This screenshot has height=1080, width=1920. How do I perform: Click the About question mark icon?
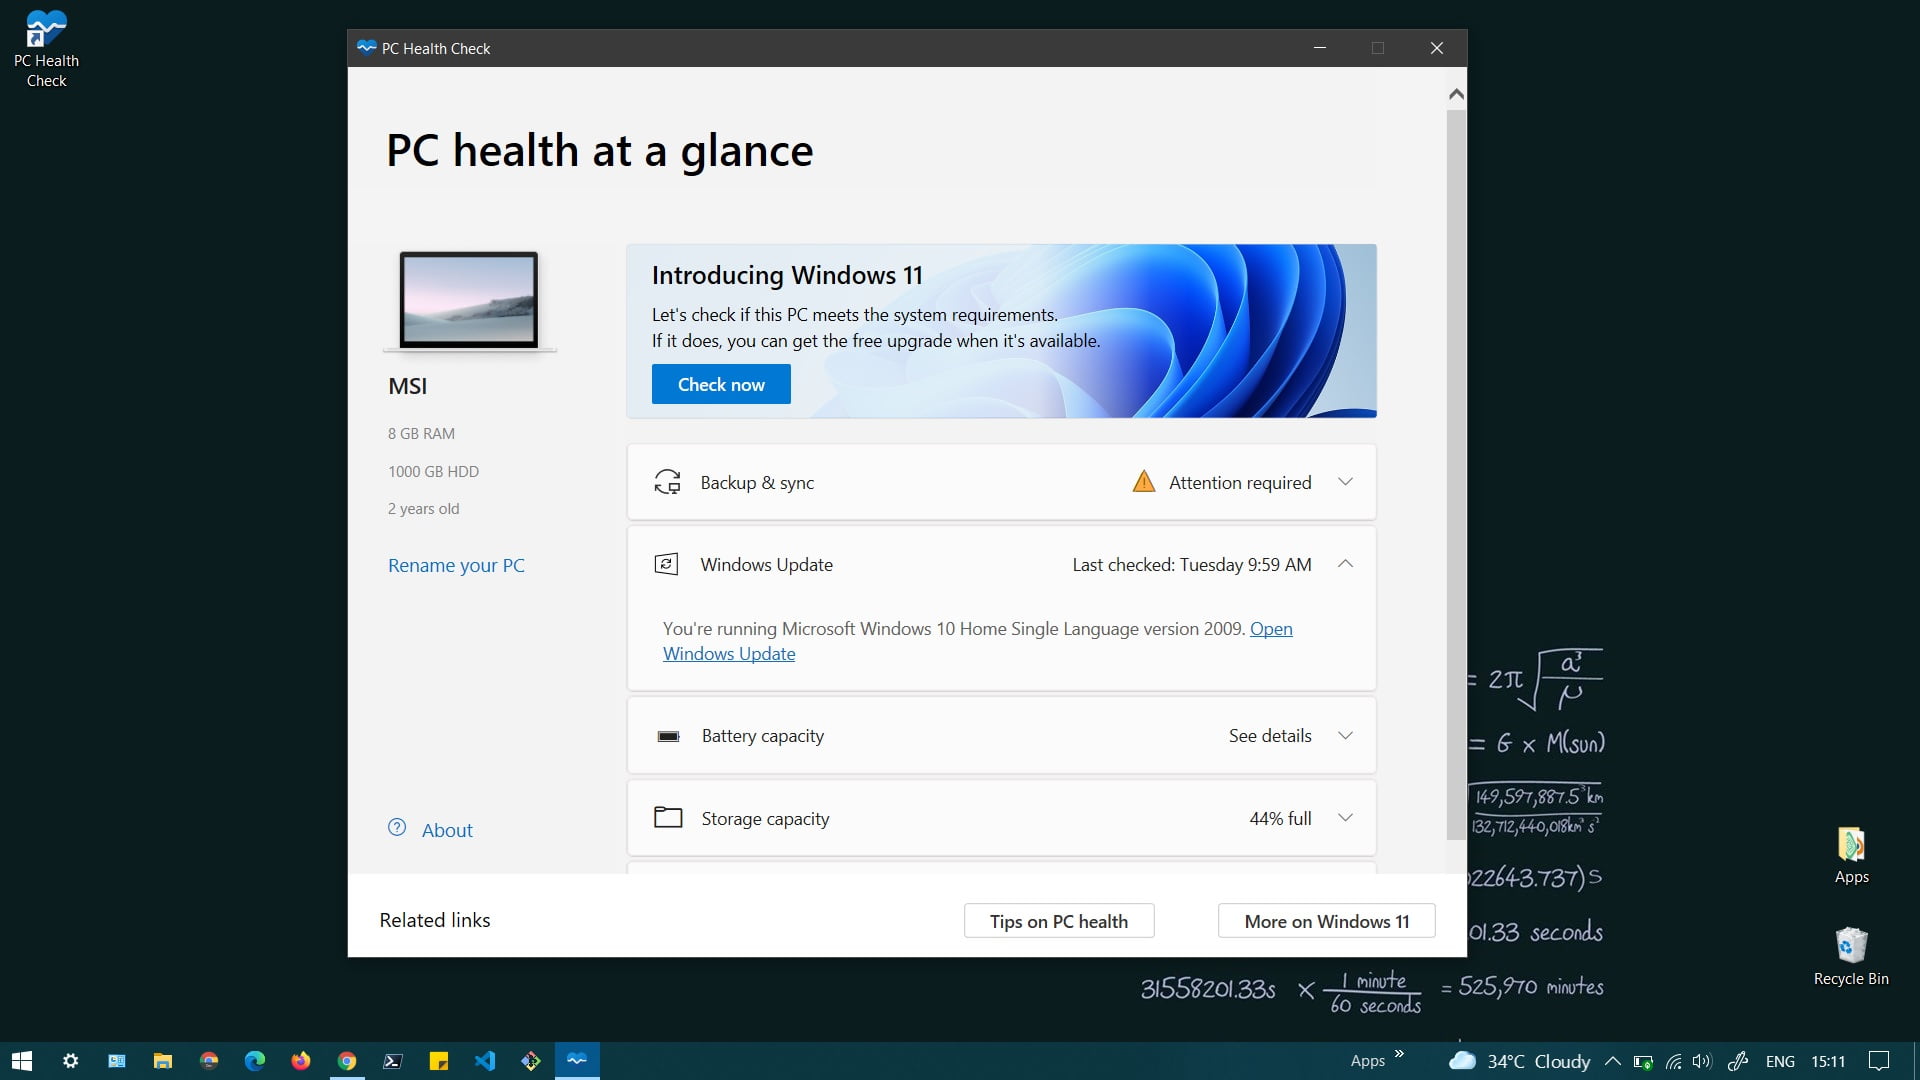pyautogui.click(x=397, y=828)
